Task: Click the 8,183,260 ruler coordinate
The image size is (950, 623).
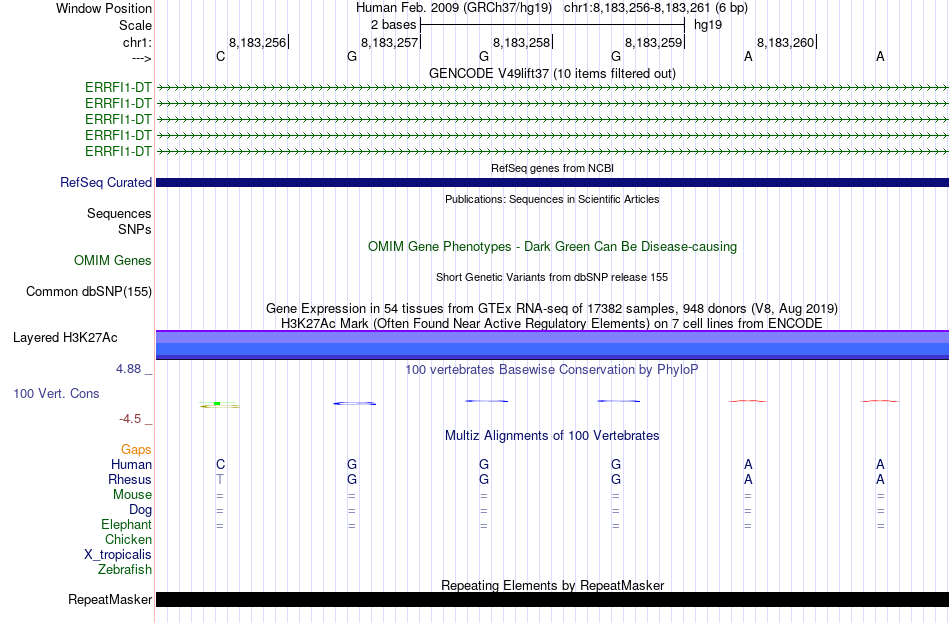Action: (786, 42)
